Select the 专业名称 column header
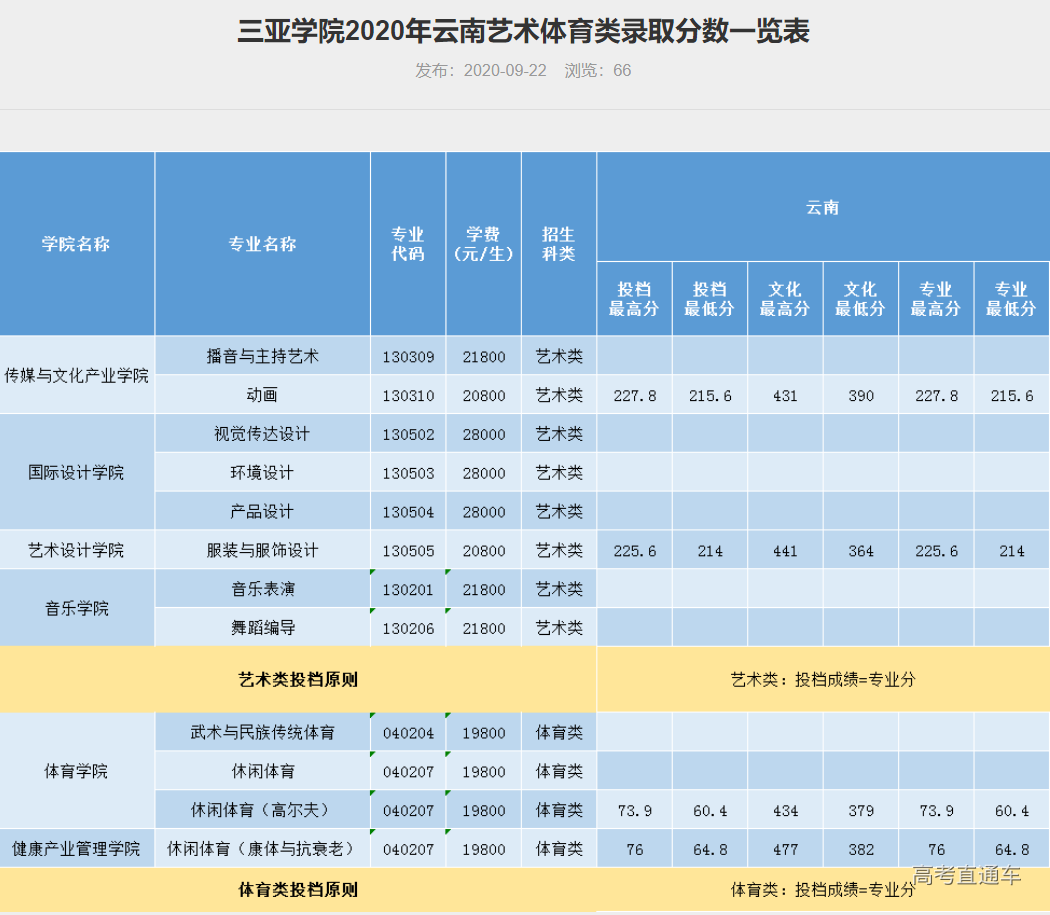The width and height of the screenshot is (1050, 915). click(x=262, y=242)
